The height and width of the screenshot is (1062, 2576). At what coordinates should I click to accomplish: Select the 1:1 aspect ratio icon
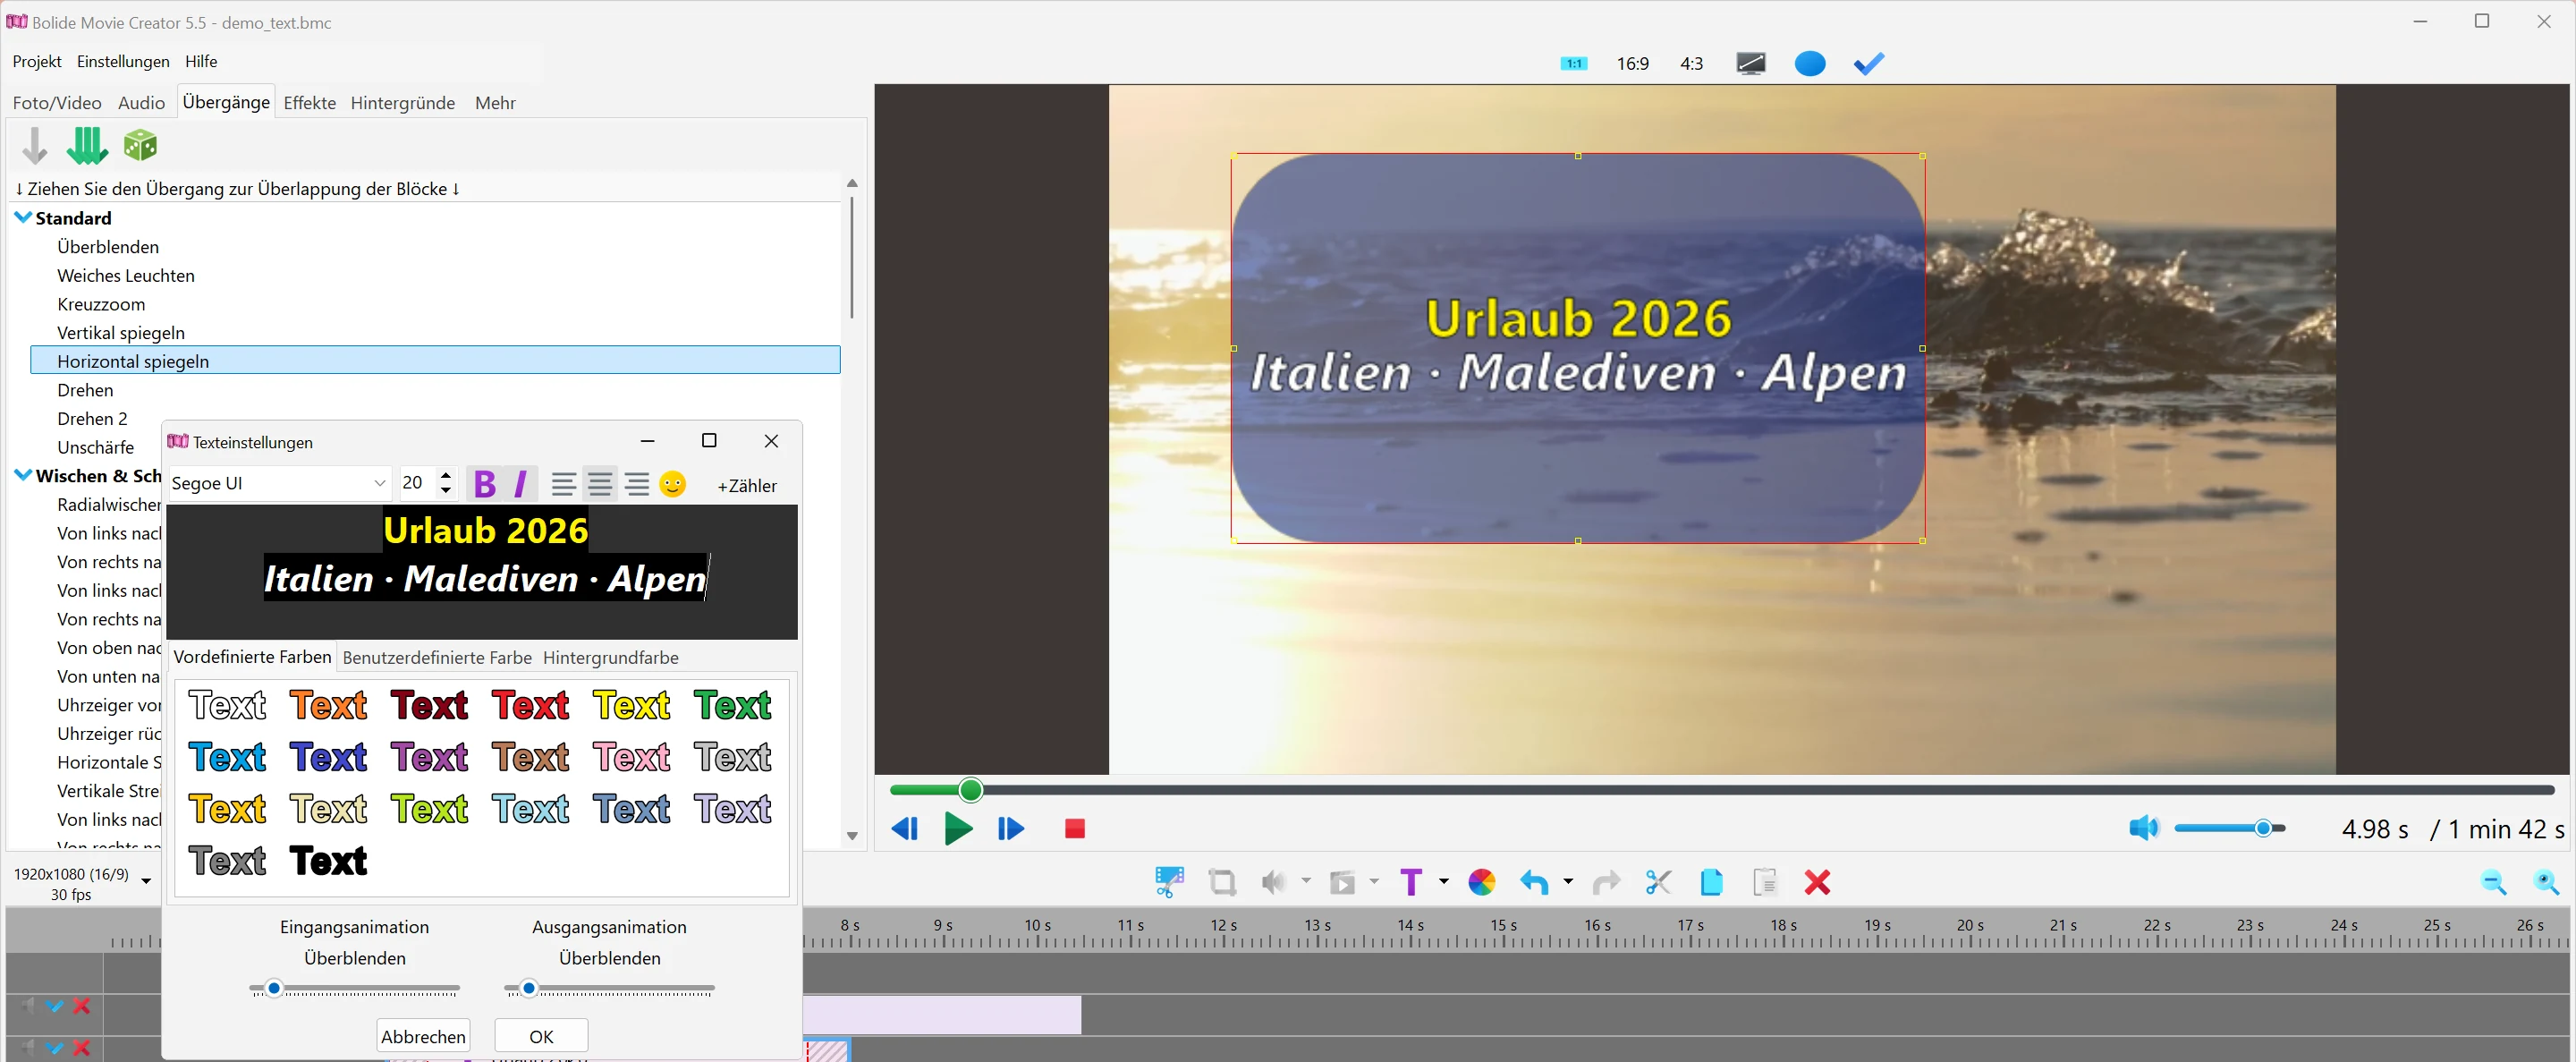(1574, 64)
